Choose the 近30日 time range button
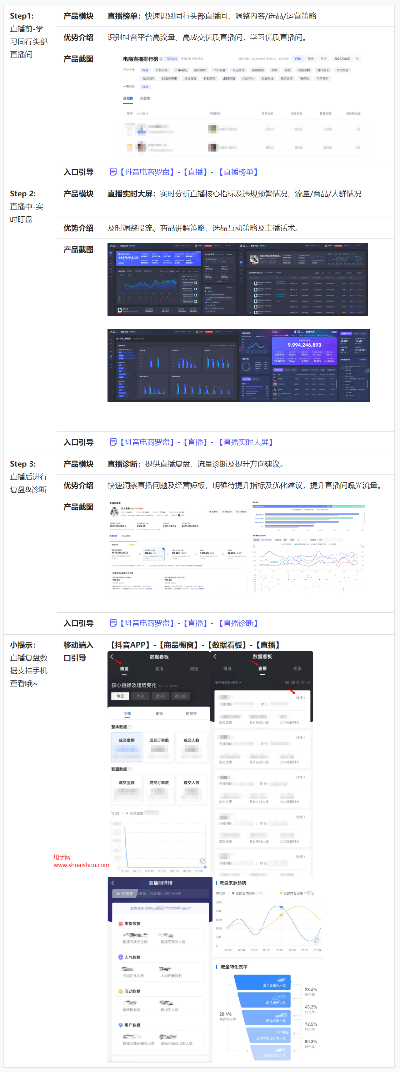The height and width of the screenshot is (1072, 400). click(x=180, y=696)
